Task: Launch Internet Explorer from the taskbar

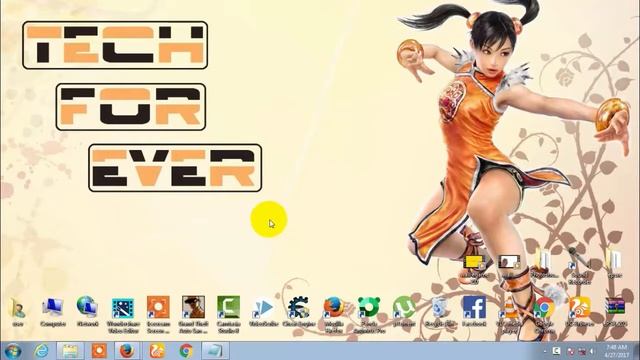Action: coord(41,351)
